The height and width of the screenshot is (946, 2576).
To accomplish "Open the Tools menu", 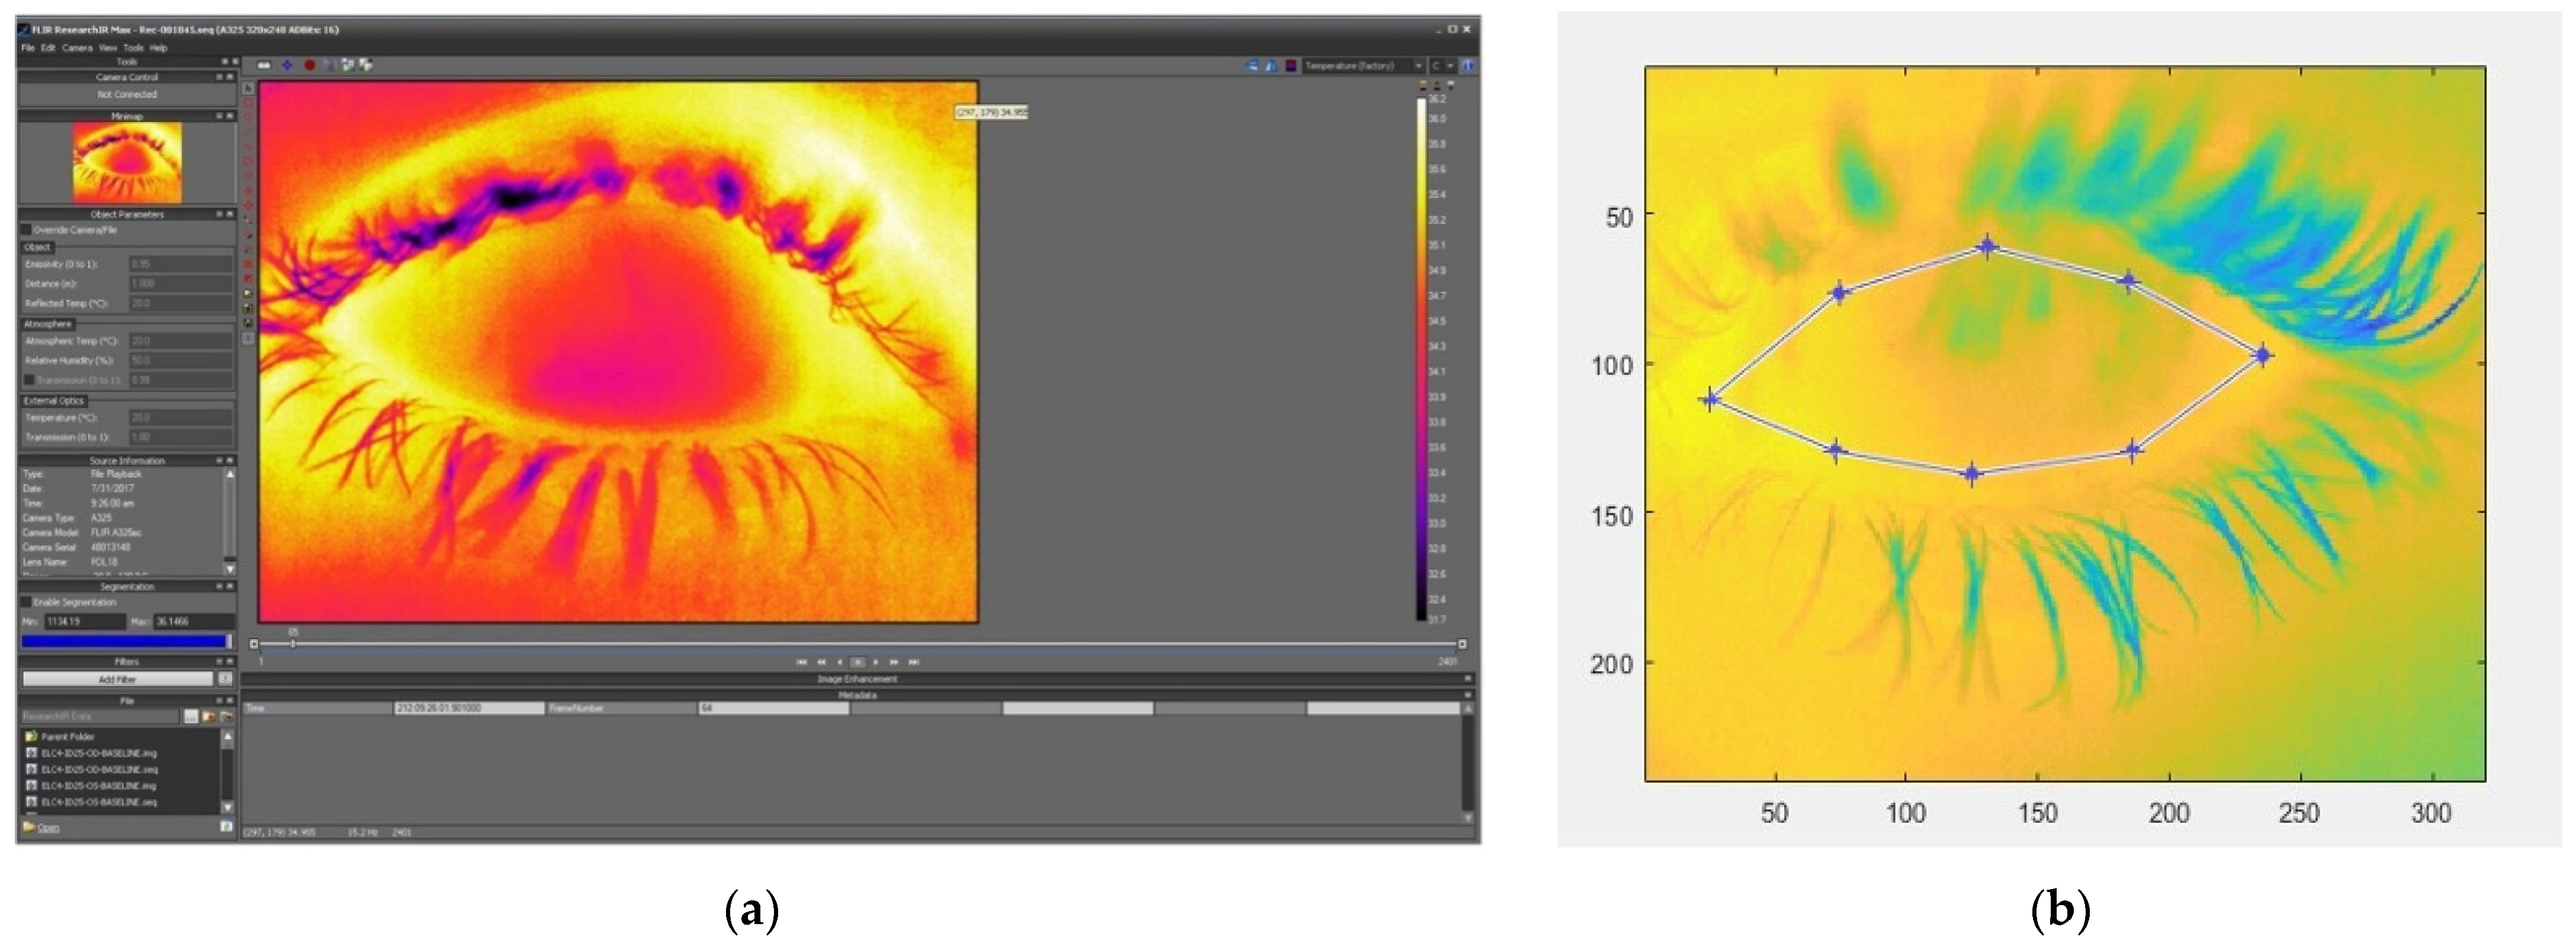I will click(x=133, y=47).
